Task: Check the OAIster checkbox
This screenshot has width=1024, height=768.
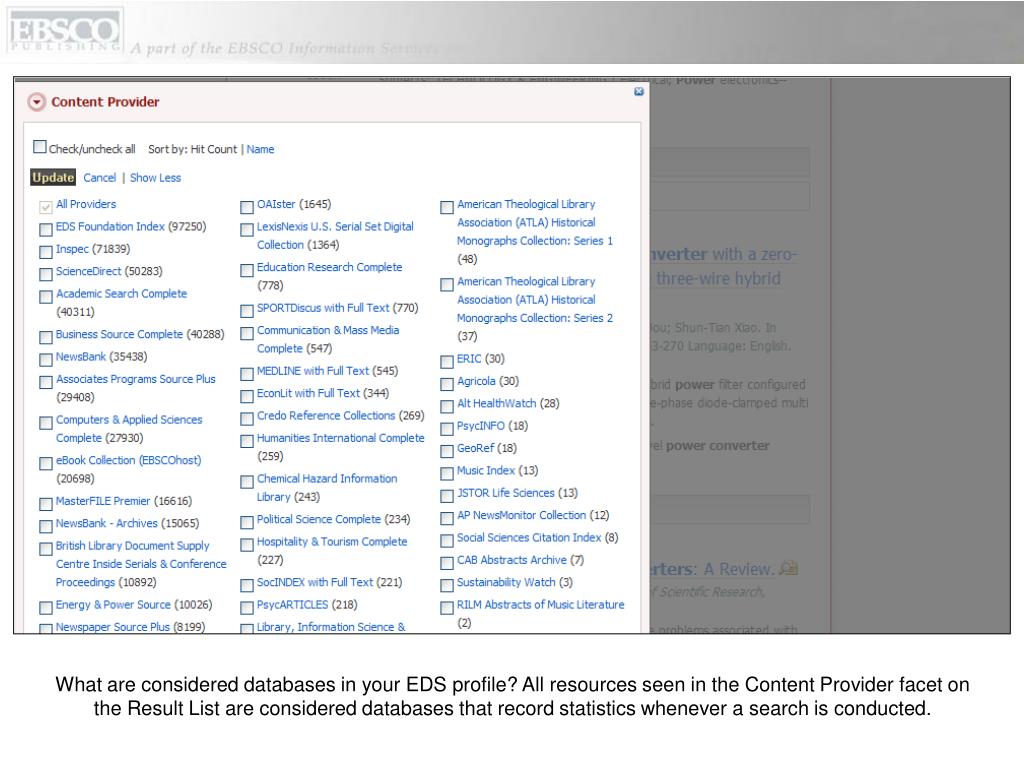Action: [x=247, y=207]
